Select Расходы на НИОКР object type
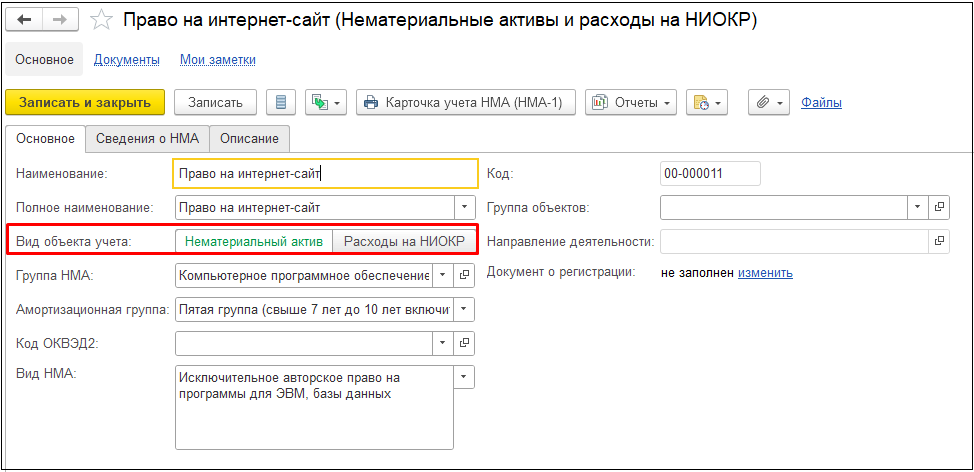The width and height of the screenshot is (974, 472). (x=404, y=242)
